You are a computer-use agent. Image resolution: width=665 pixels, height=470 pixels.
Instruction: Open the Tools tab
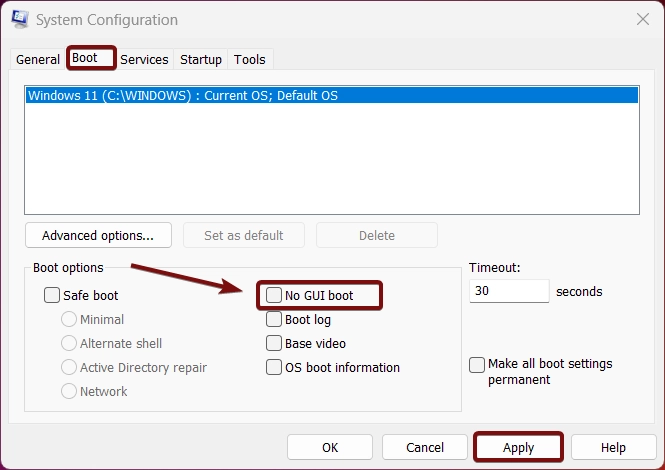pyautogui.click(x=250, y=59)
